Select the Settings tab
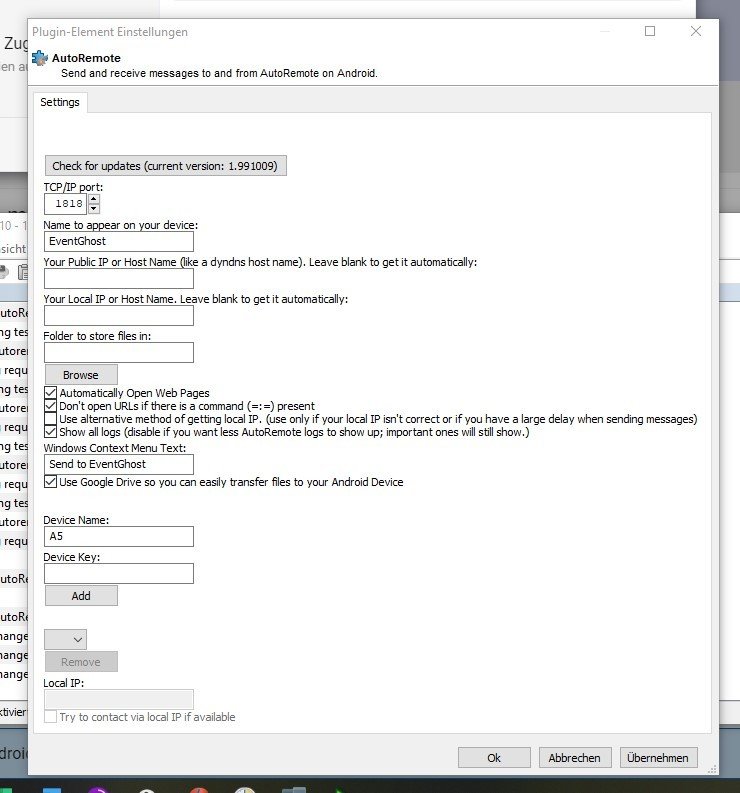The image size is (740, 793). click(60, 102)
